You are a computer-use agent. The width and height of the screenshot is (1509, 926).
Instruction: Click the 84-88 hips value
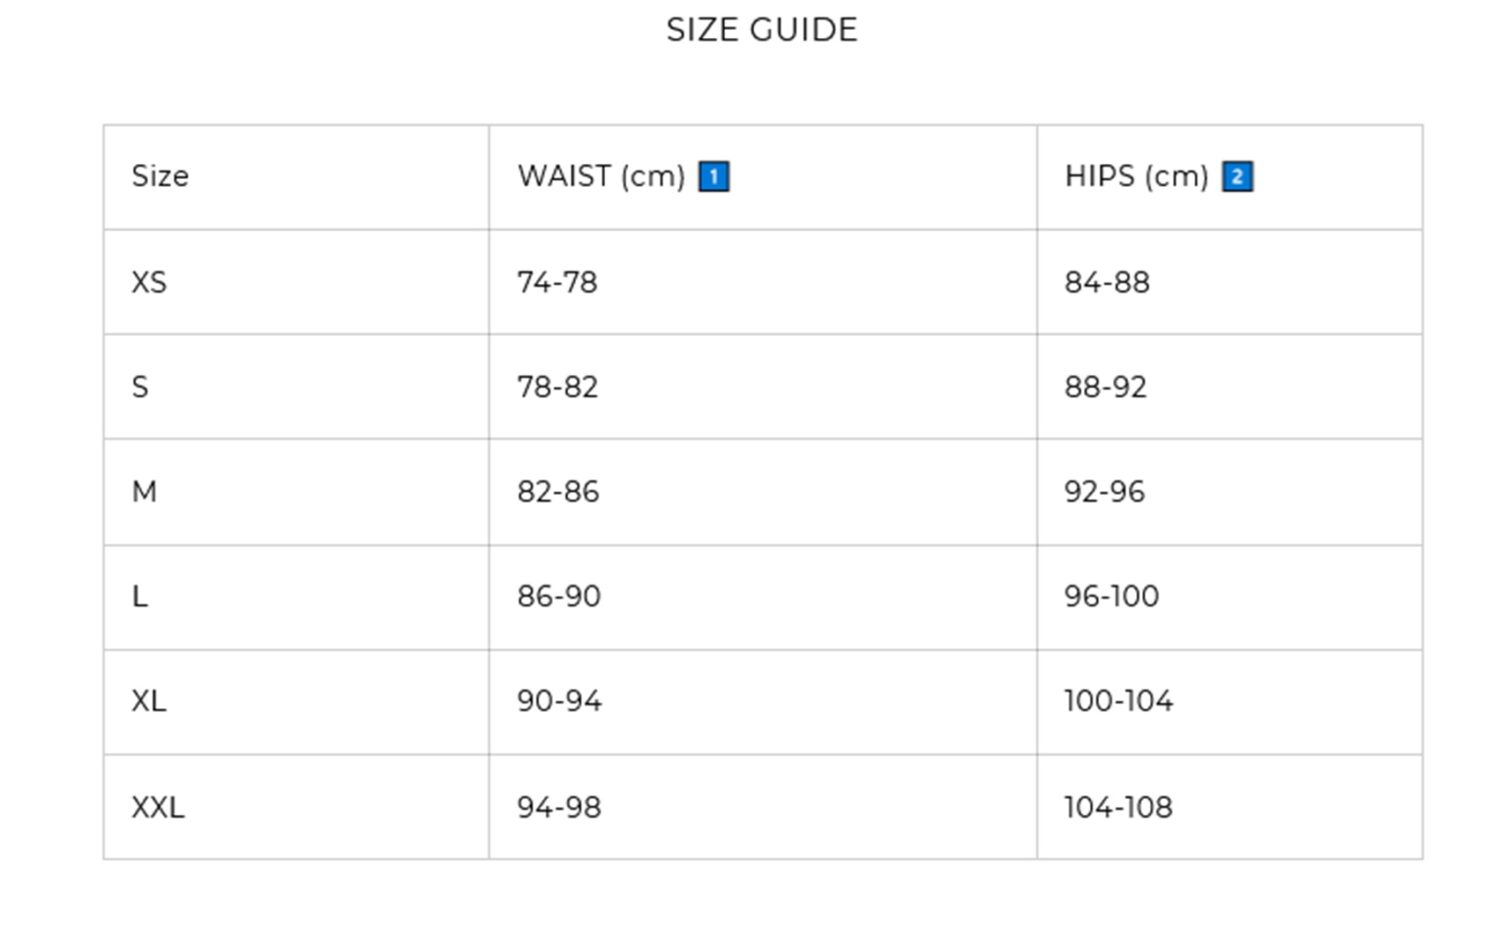point(1107,282)
